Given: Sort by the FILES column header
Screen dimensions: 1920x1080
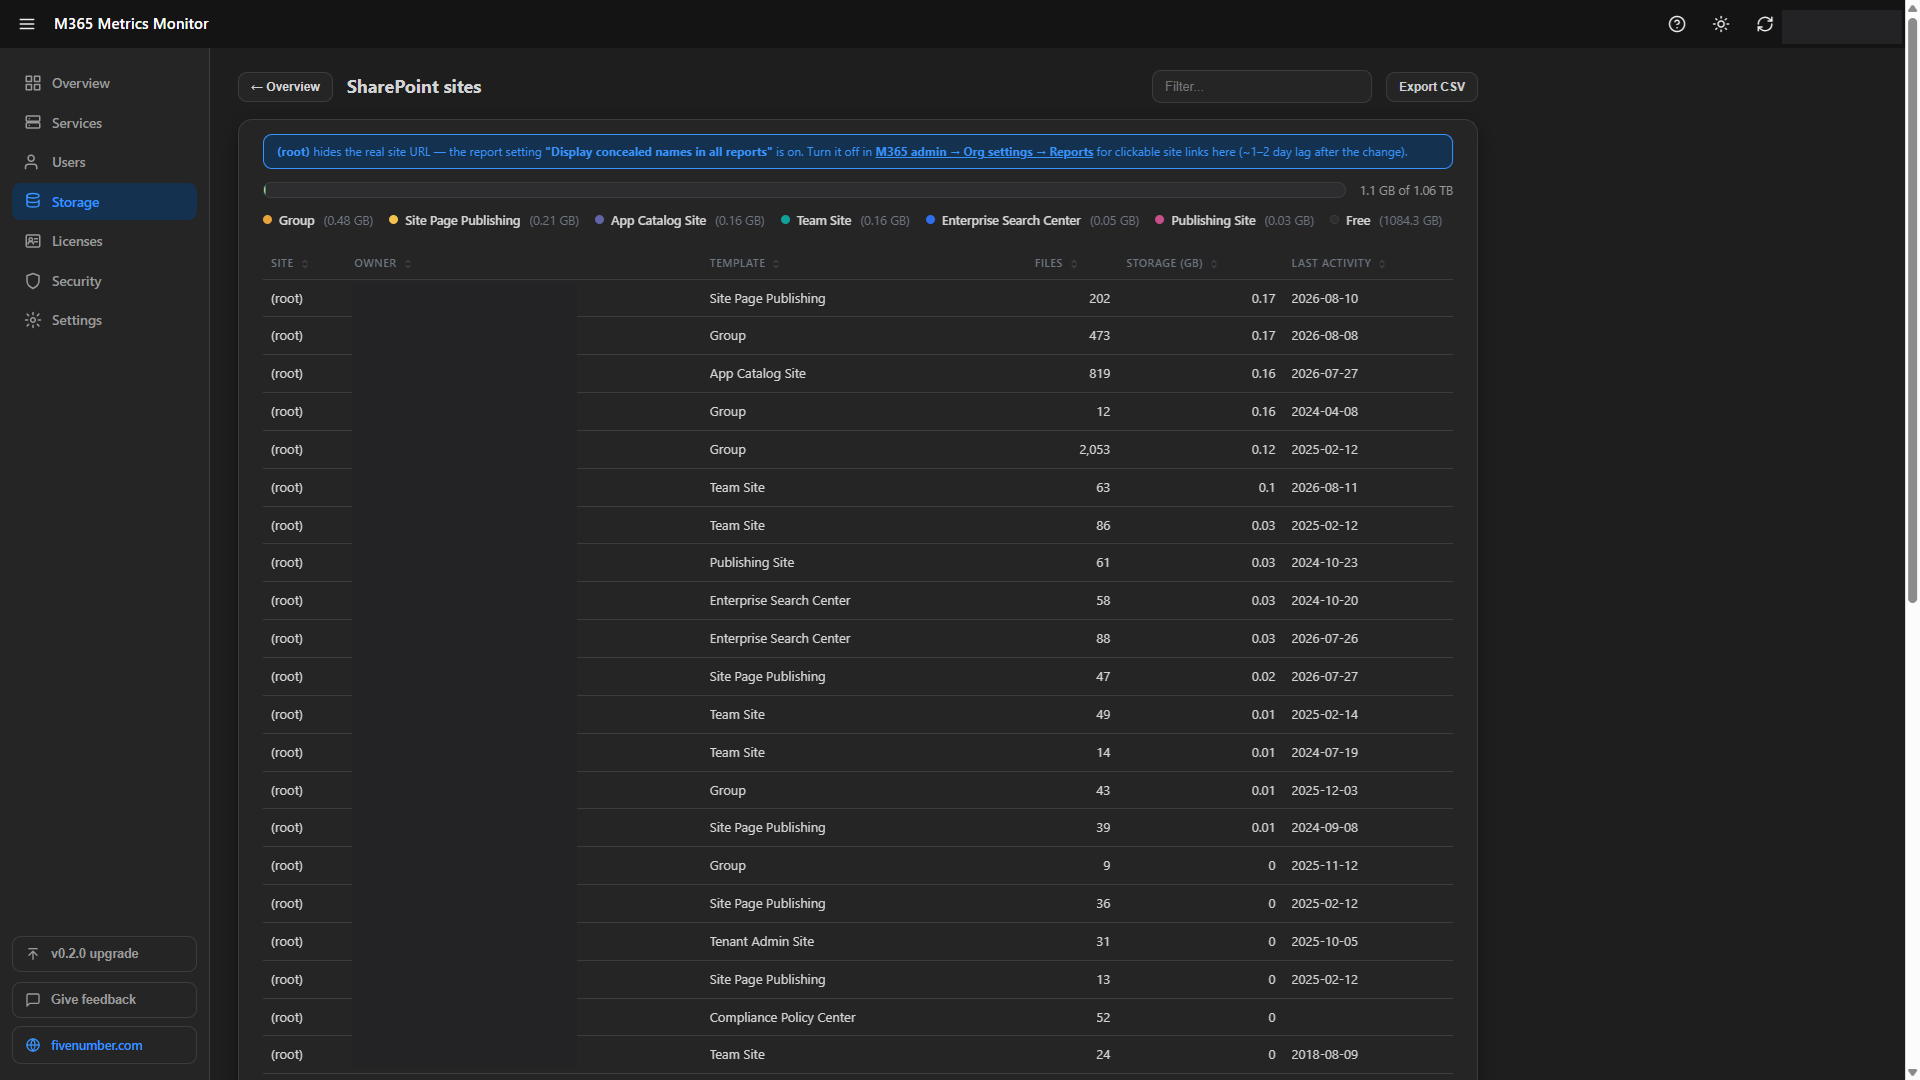Looking at the screenshot, I should 1056,263.
